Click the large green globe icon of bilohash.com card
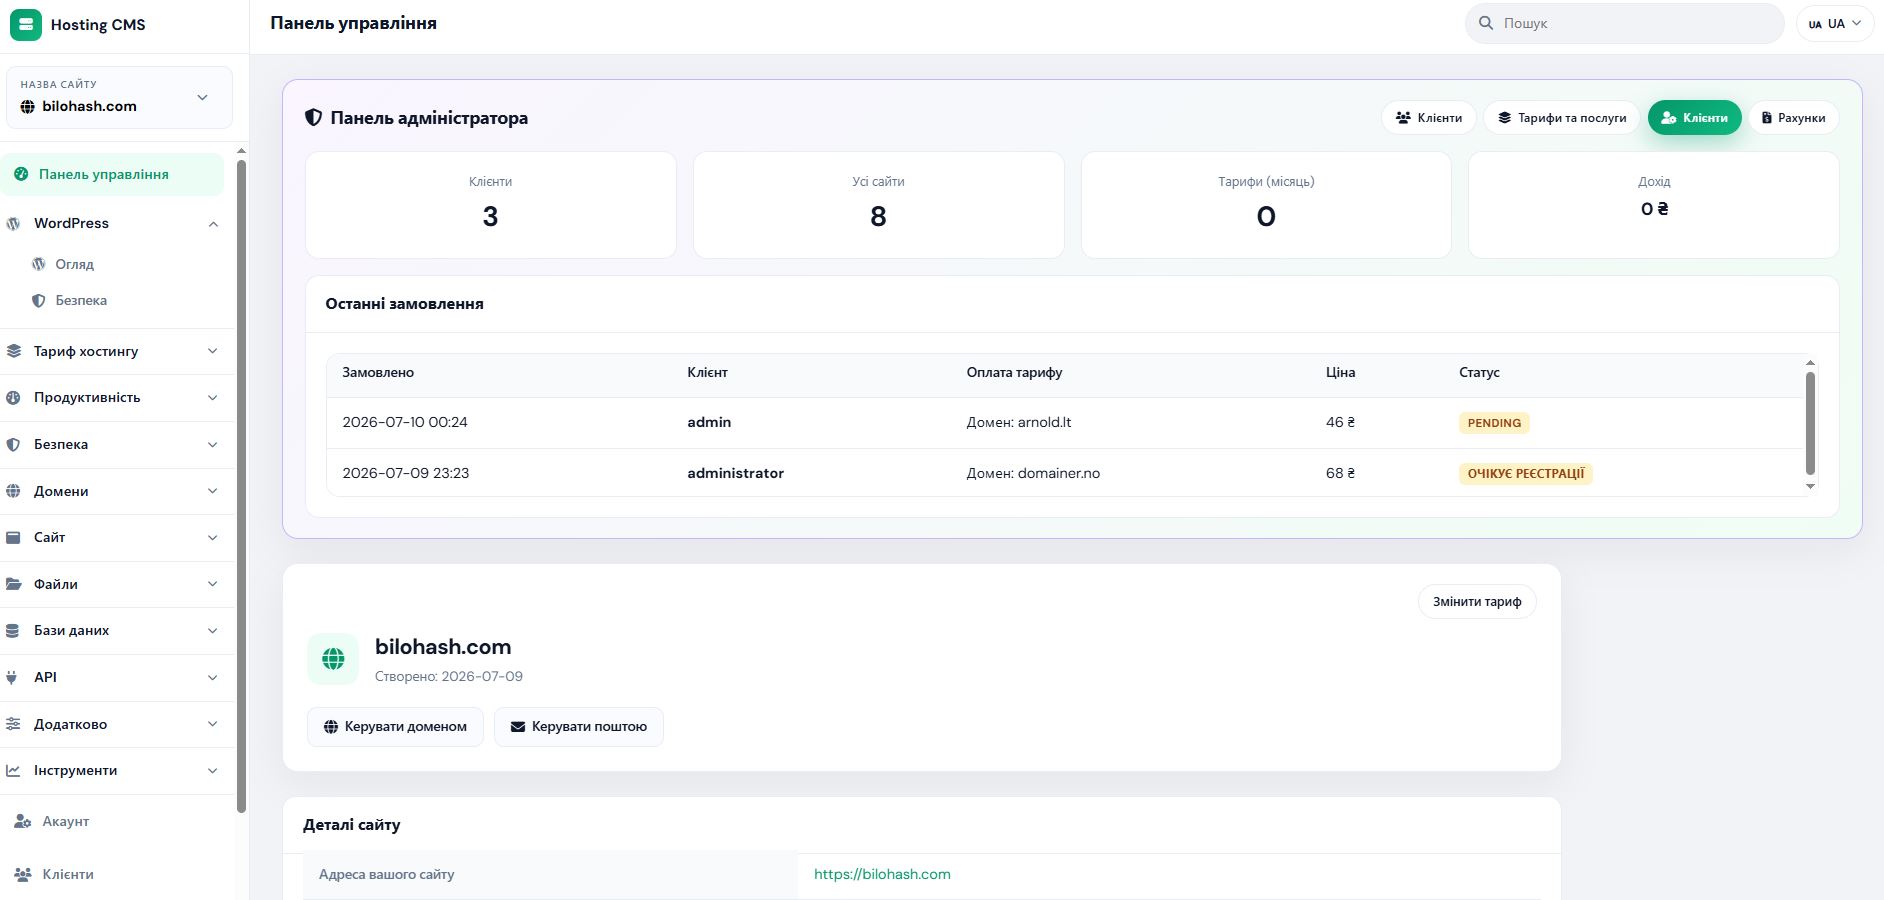The width and height of the screenshot is (1884, 900). coord(333,659)
